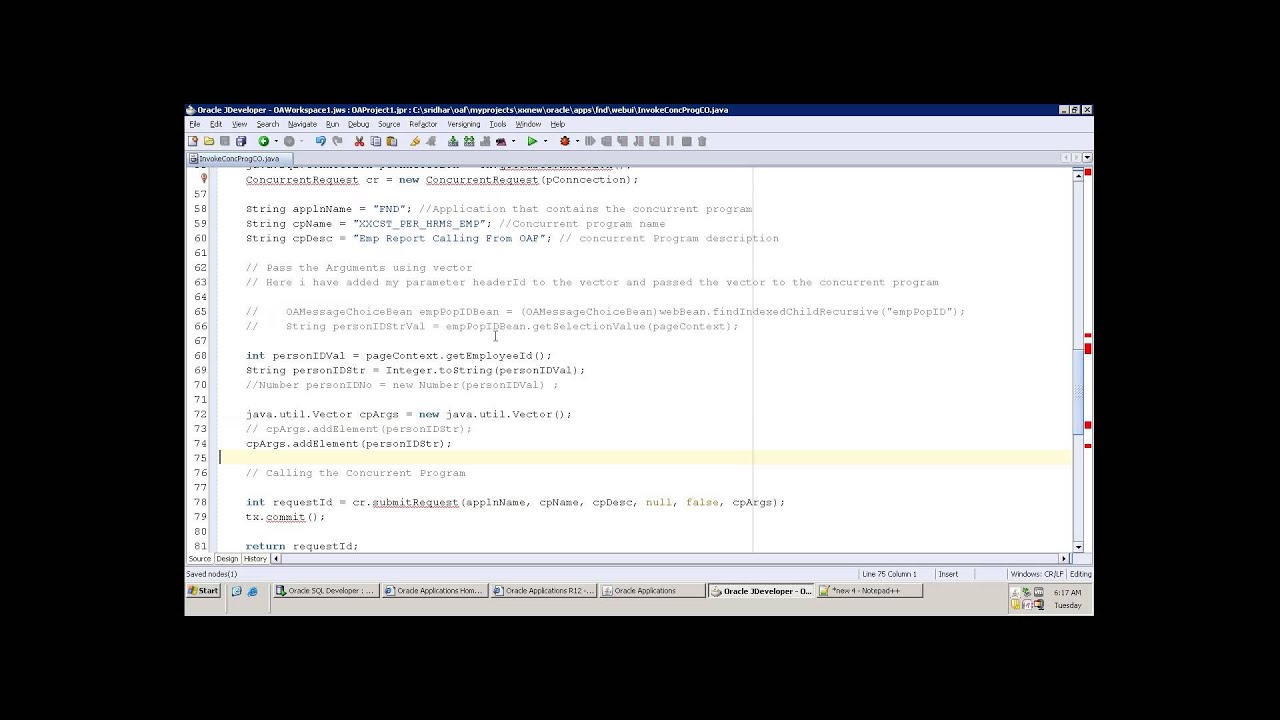Select the InvokeConcProgCO.java editor tab
The height and width of the screenshot is (720, 1280).
(239, 158)
